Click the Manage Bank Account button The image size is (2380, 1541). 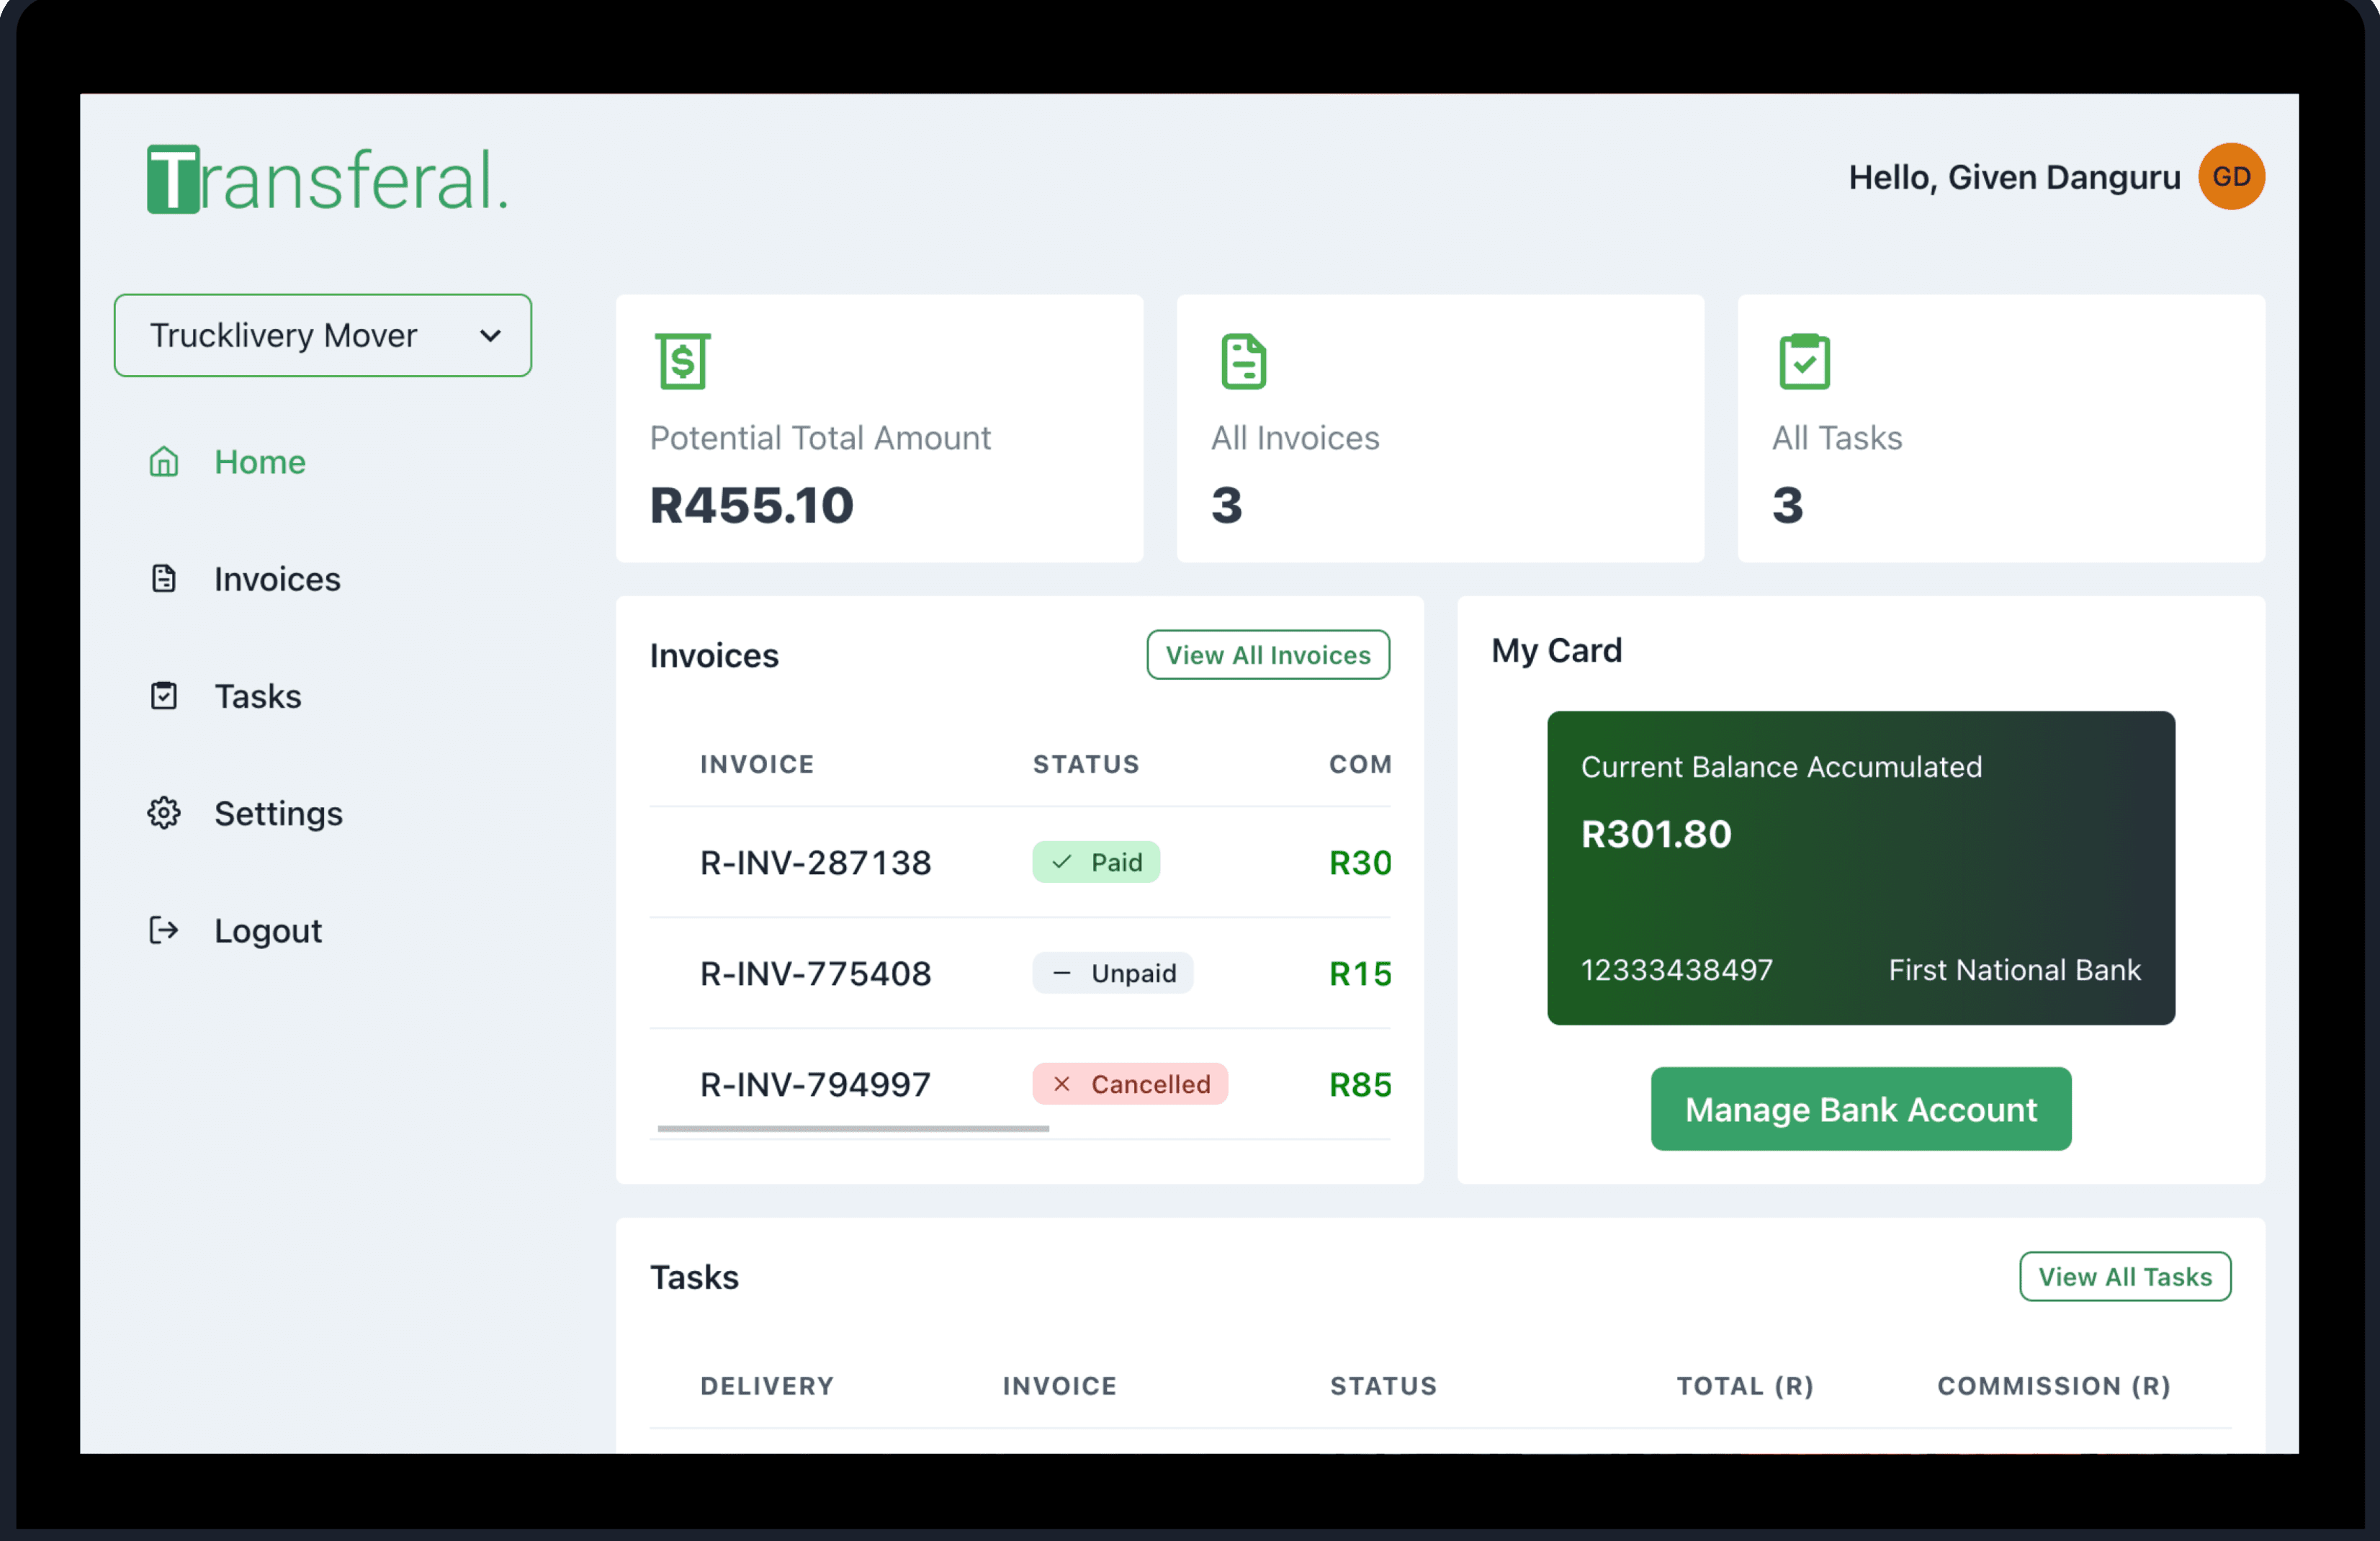[1860, 1109]
